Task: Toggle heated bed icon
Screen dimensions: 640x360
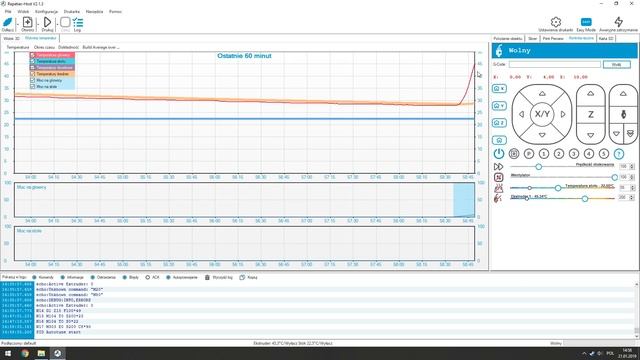Action: (x=498, y=188)
